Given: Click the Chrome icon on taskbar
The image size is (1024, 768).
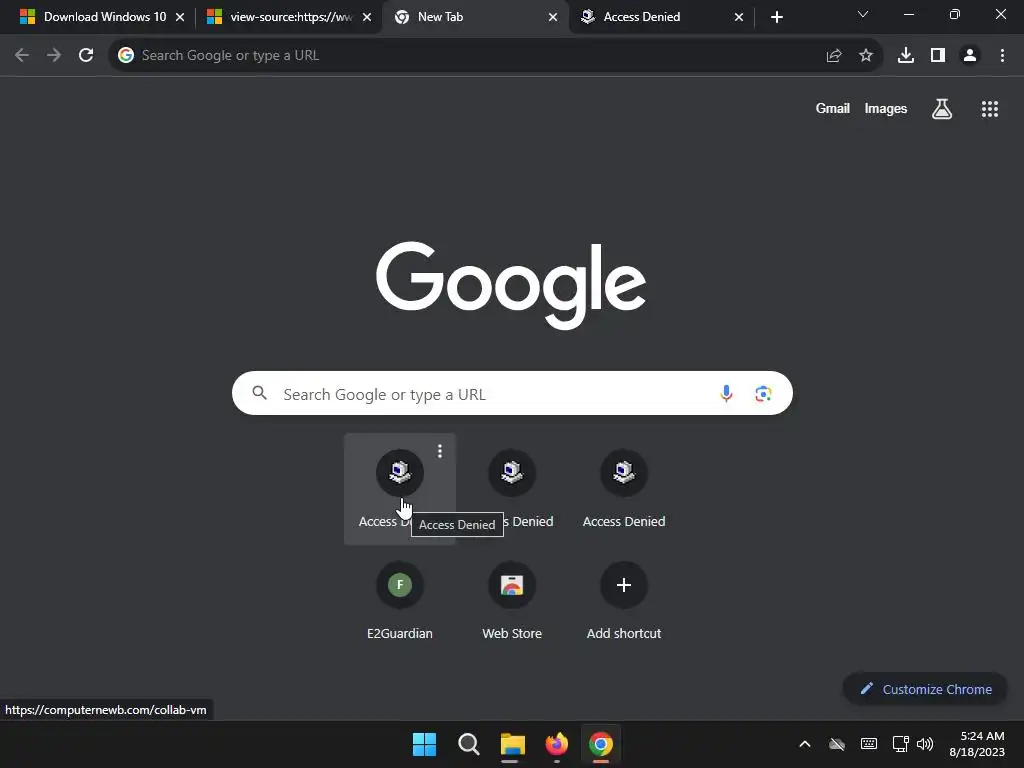Looking at the screenshot, I should coord(601,744).
